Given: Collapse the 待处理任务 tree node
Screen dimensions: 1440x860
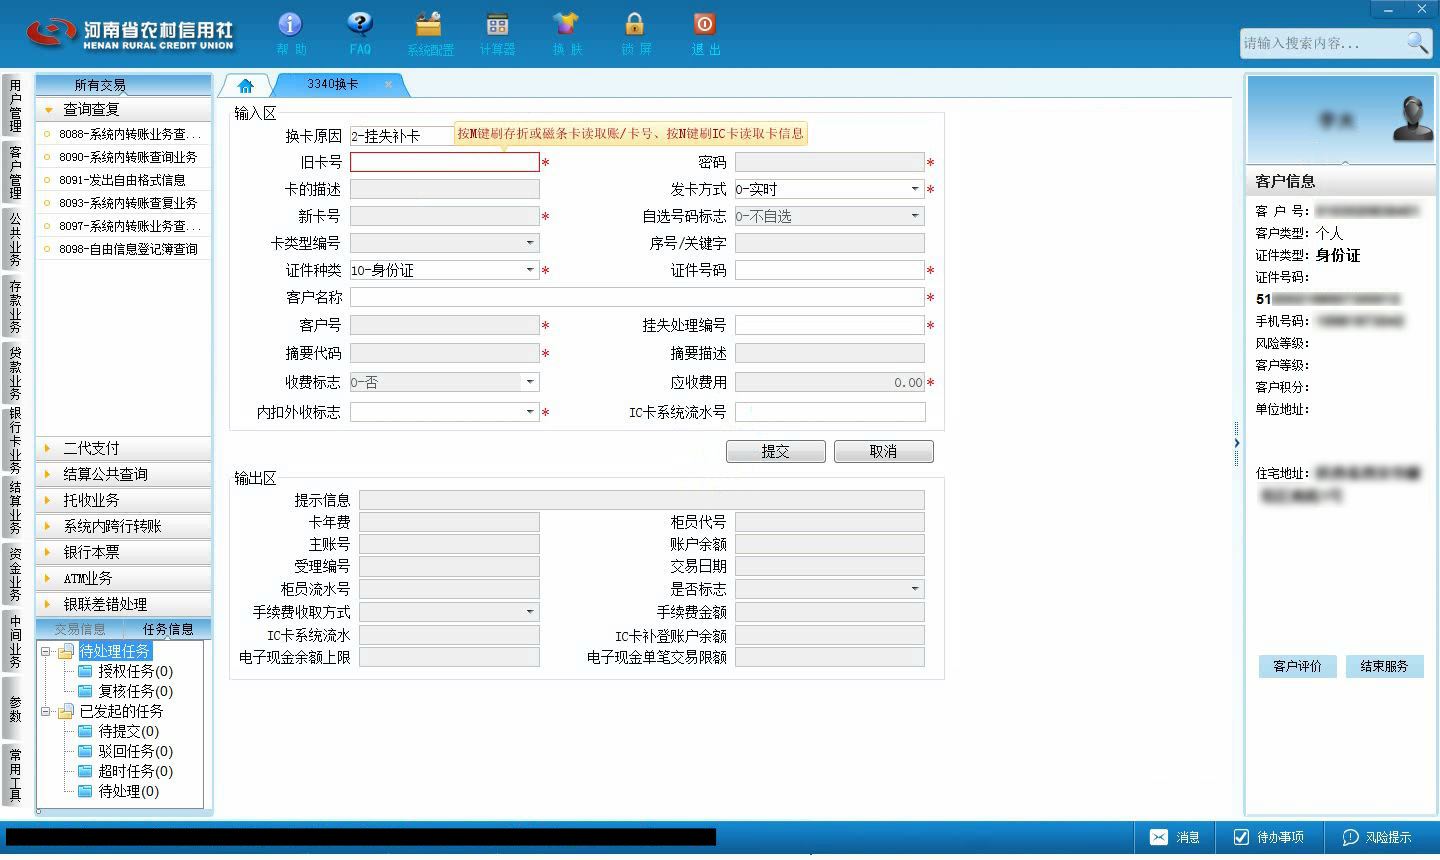Looking at the screenshot, I should (x=46, y=651).
